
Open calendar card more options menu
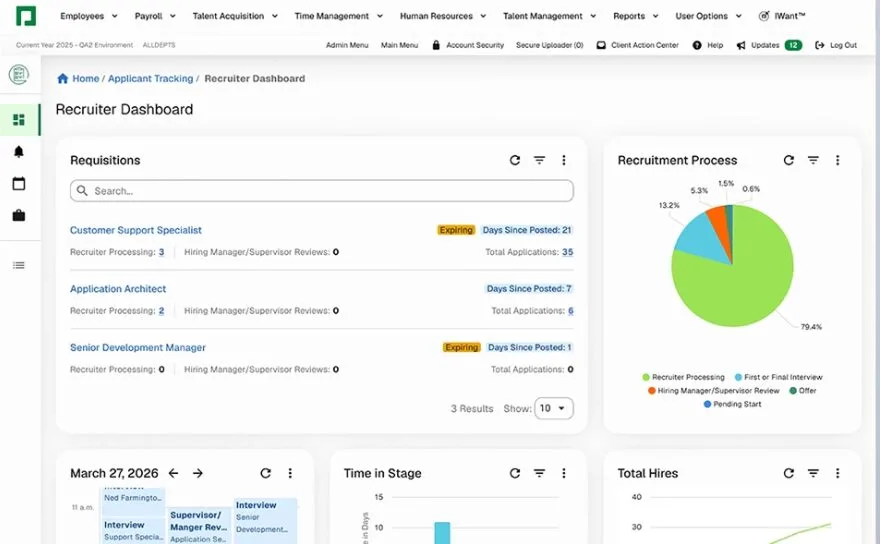[x=290, y=473]
